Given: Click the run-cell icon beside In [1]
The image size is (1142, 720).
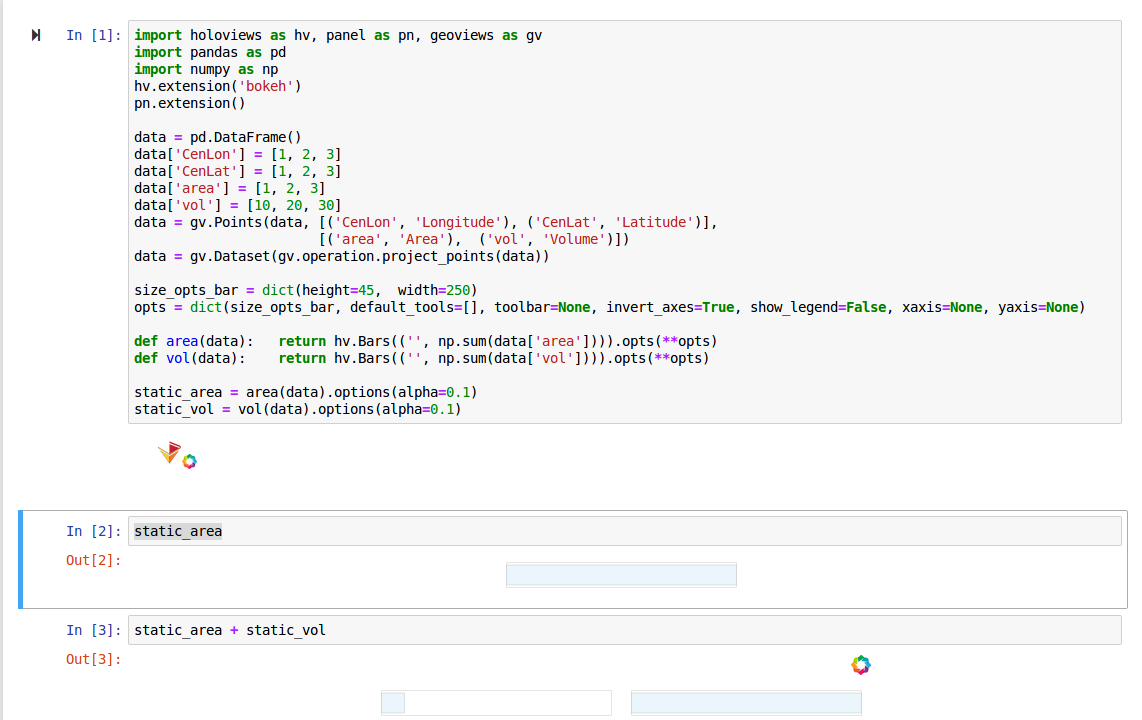Looking at the screenshot, I should click(x=36, y=35).
